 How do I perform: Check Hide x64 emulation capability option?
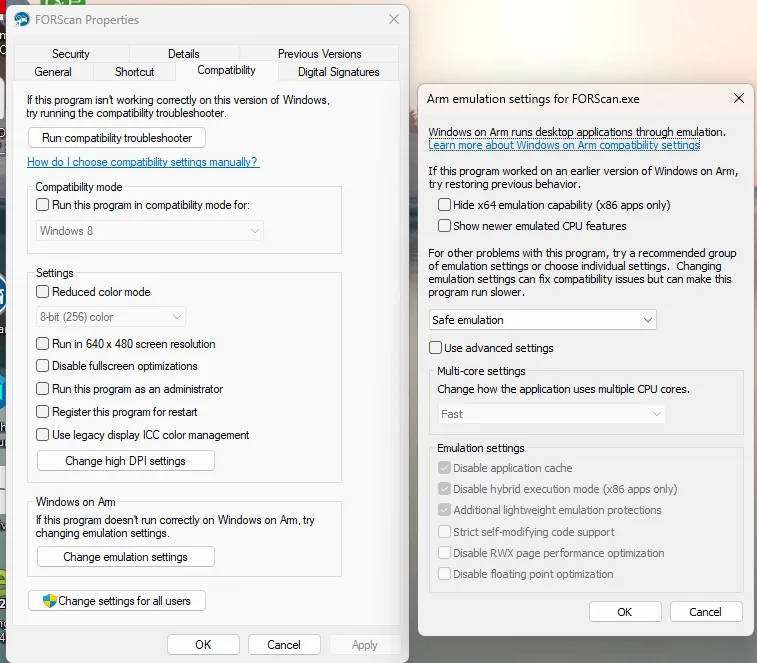[445, 205]
